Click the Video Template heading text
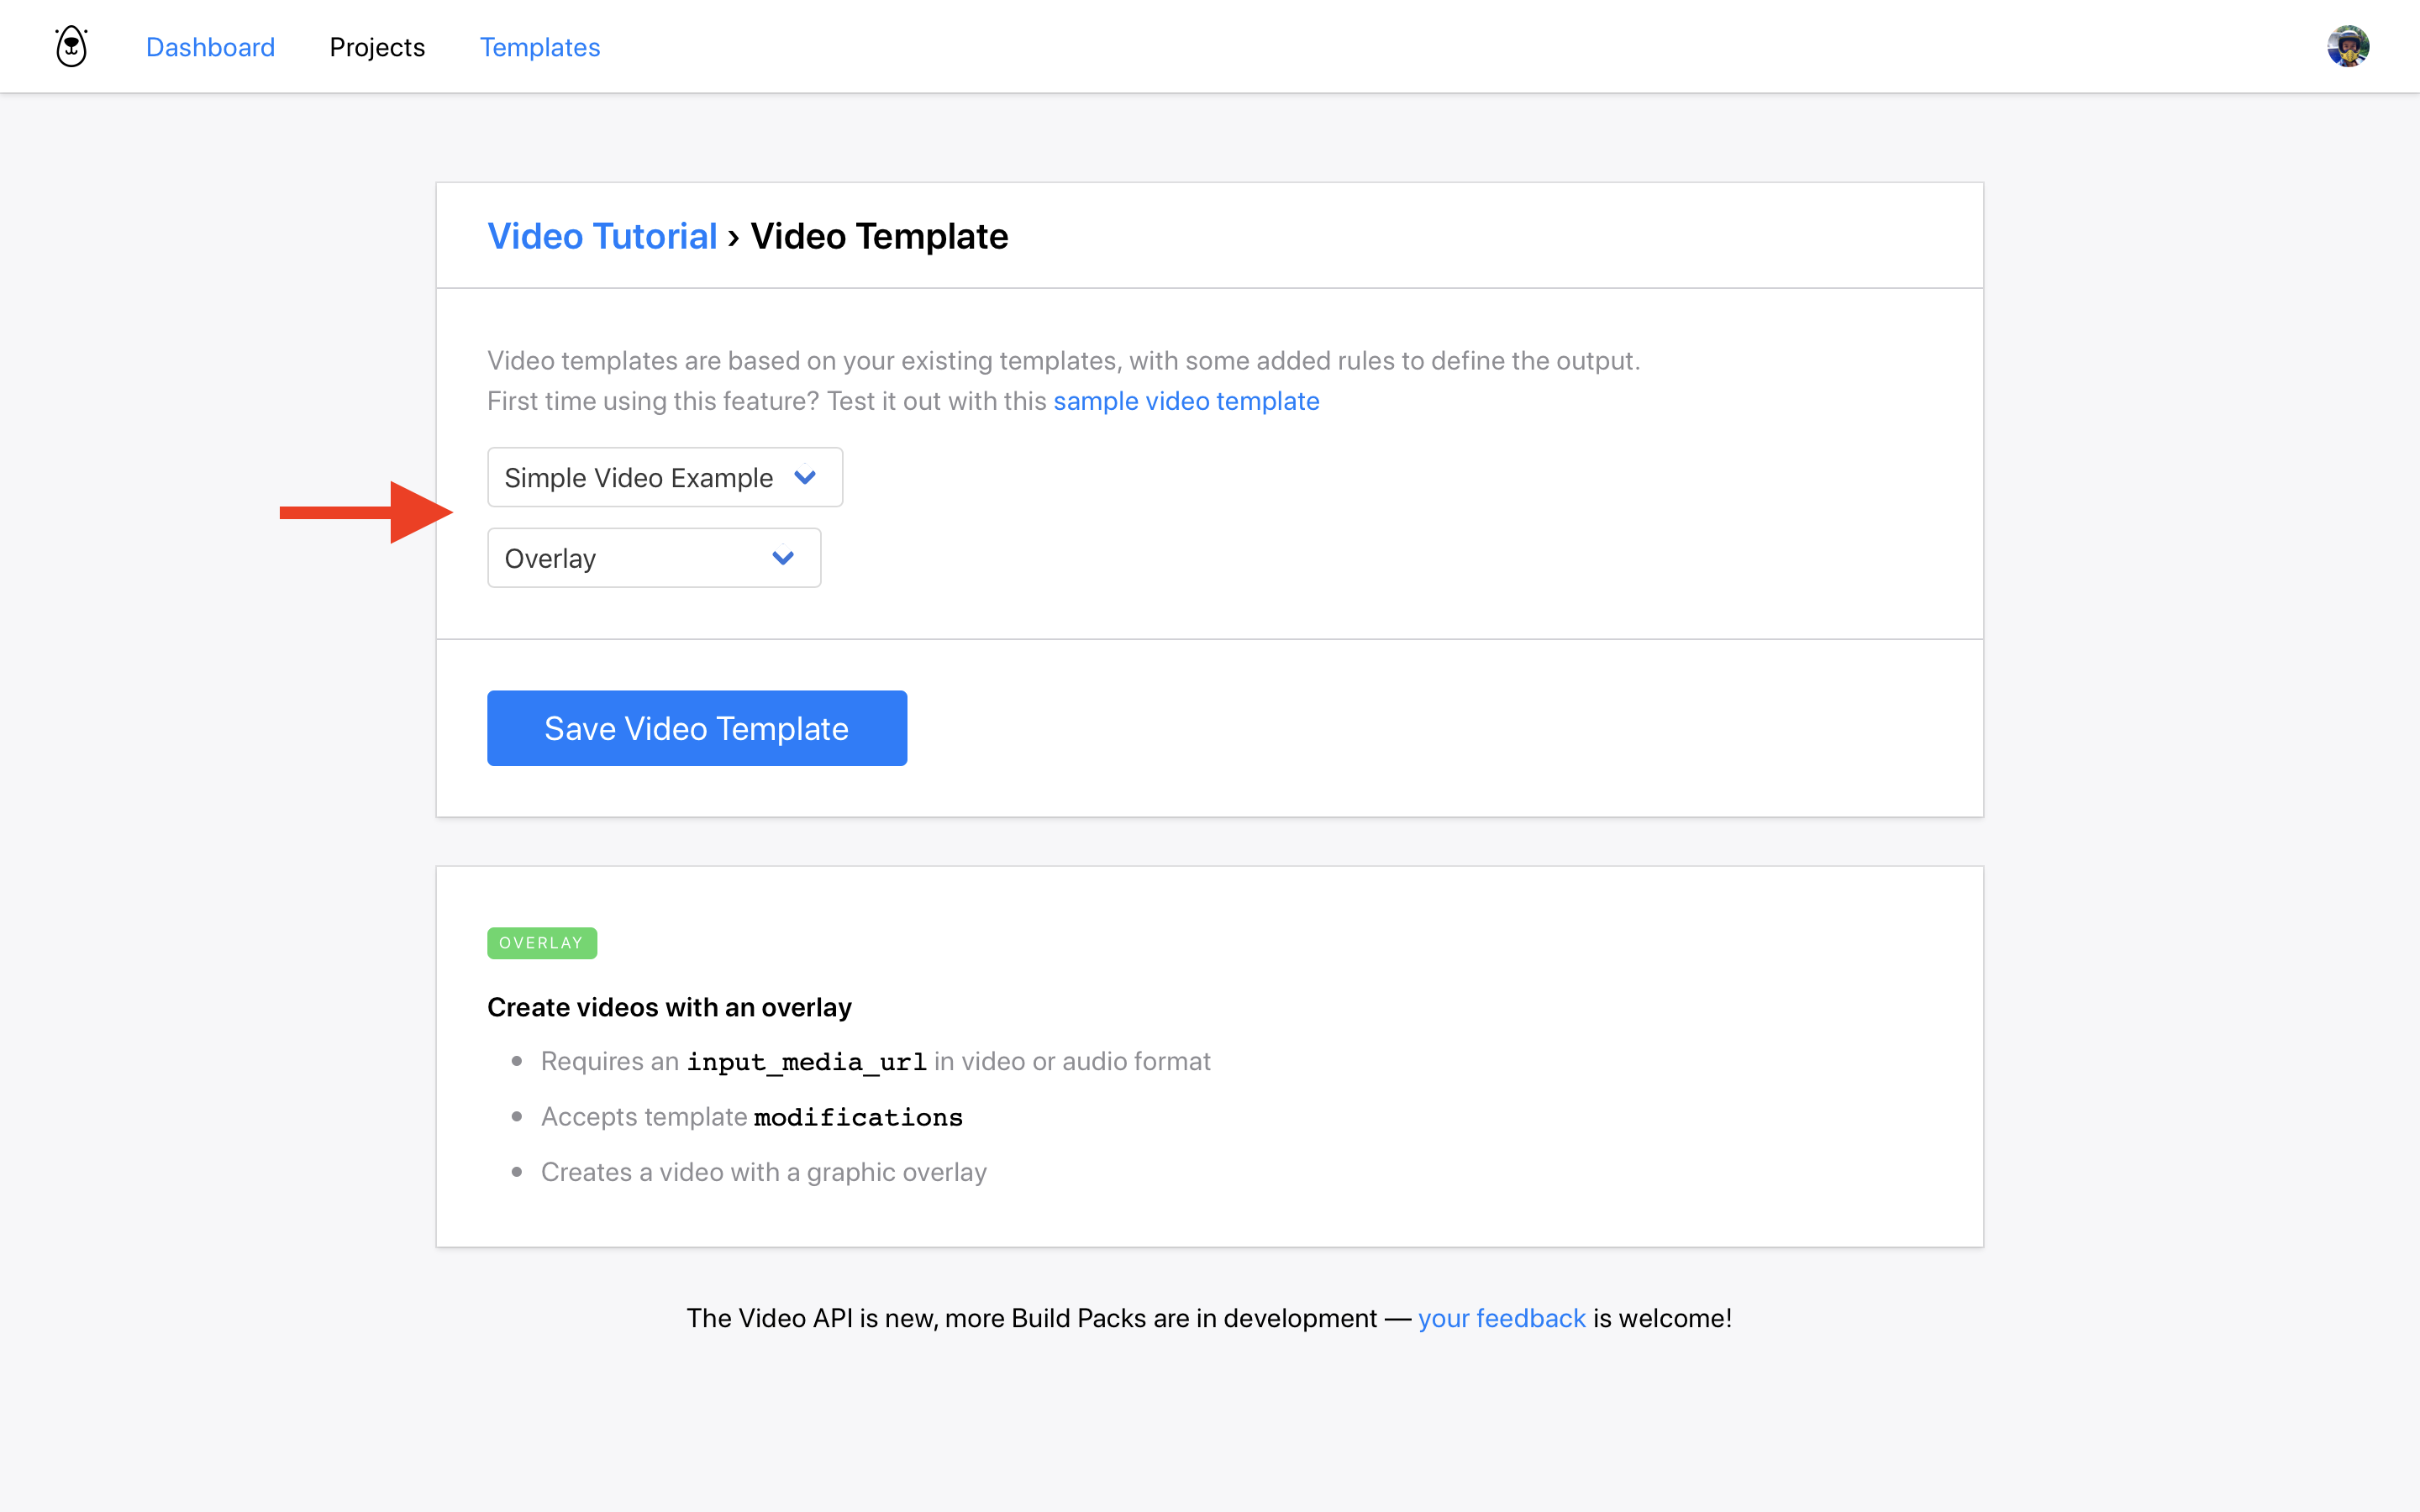Screen dimensions: 2420x1512 pyautogui.click(x=879, y=236)
